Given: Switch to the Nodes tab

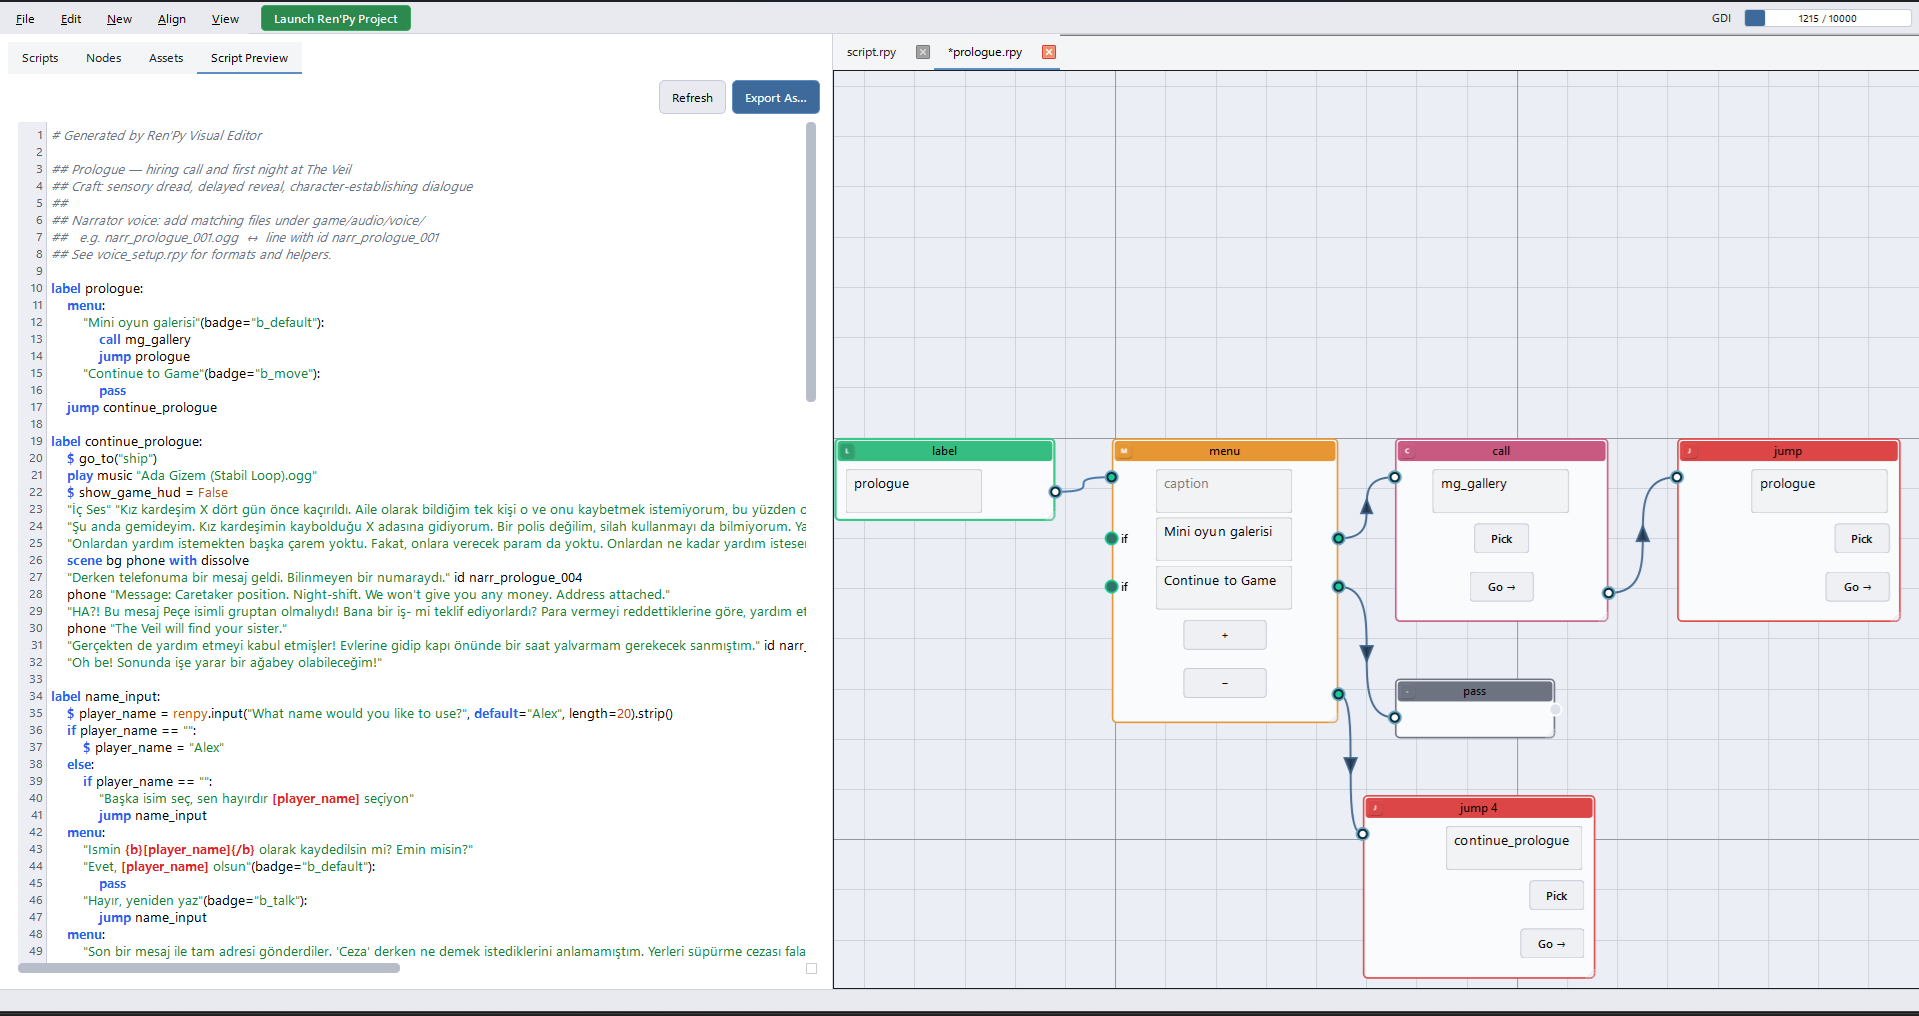Looking at the screenshot, I should (103, 58).
